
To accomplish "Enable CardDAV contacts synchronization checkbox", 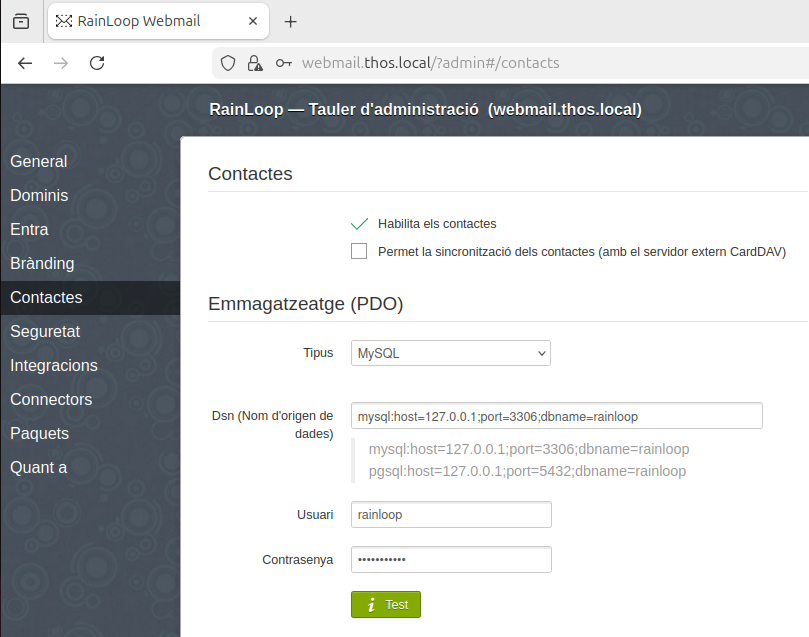I will click(x=359, y=251).
